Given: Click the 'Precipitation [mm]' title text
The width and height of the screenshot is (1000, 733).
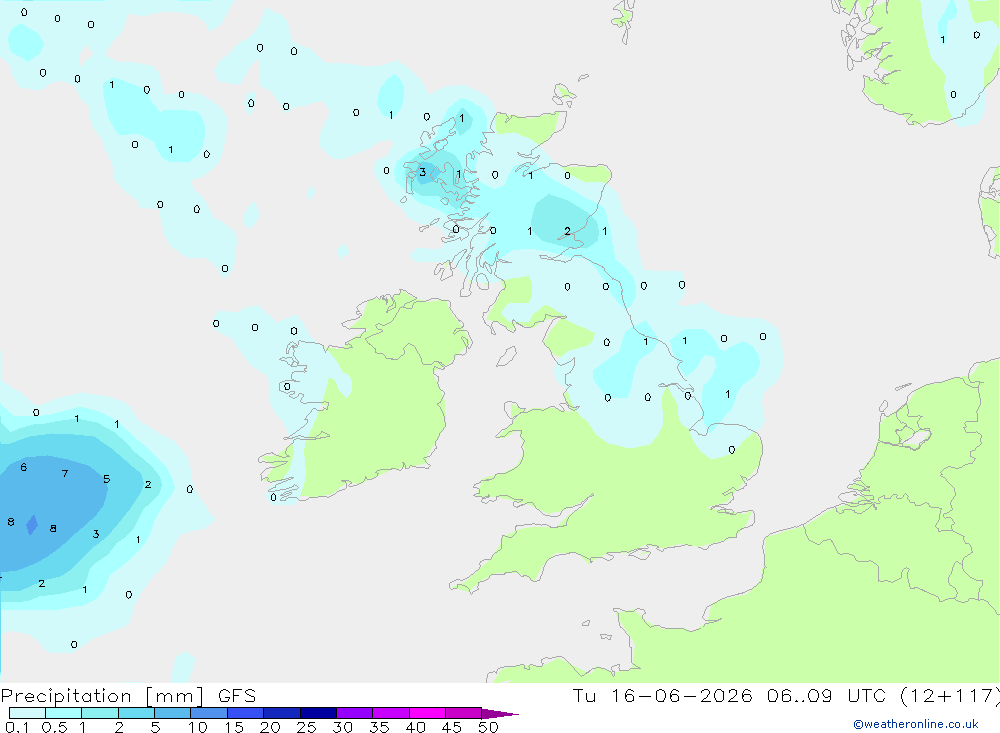Looking at the screenshot, I should [103, 696].
